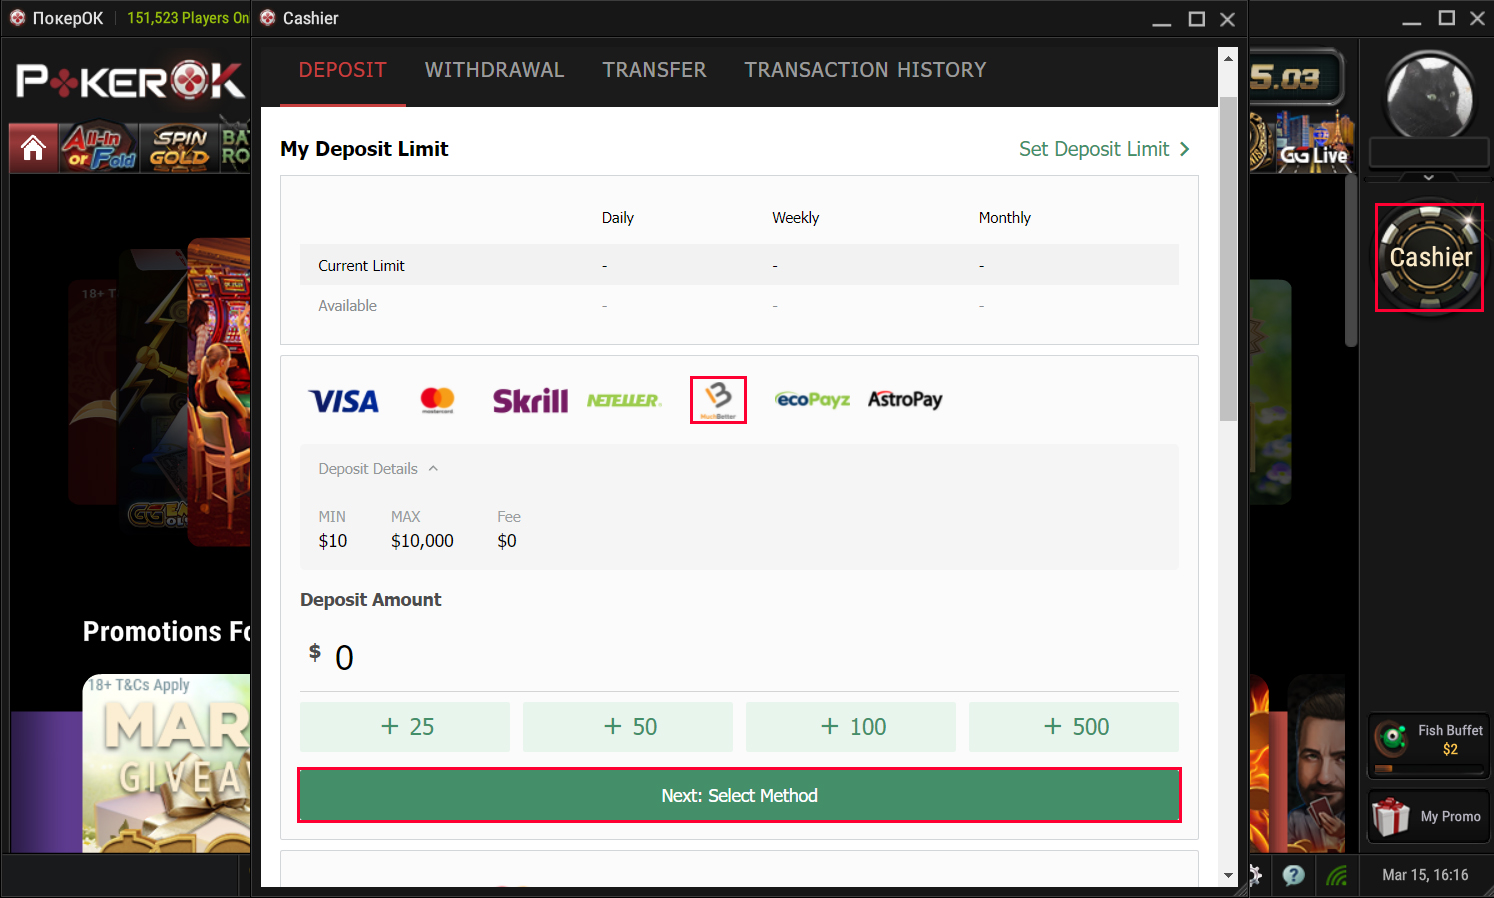Image resolution: width=1494 pixels, height=898 pixels.
Task: Close the Cashier window
Action: pos(1228,19)
